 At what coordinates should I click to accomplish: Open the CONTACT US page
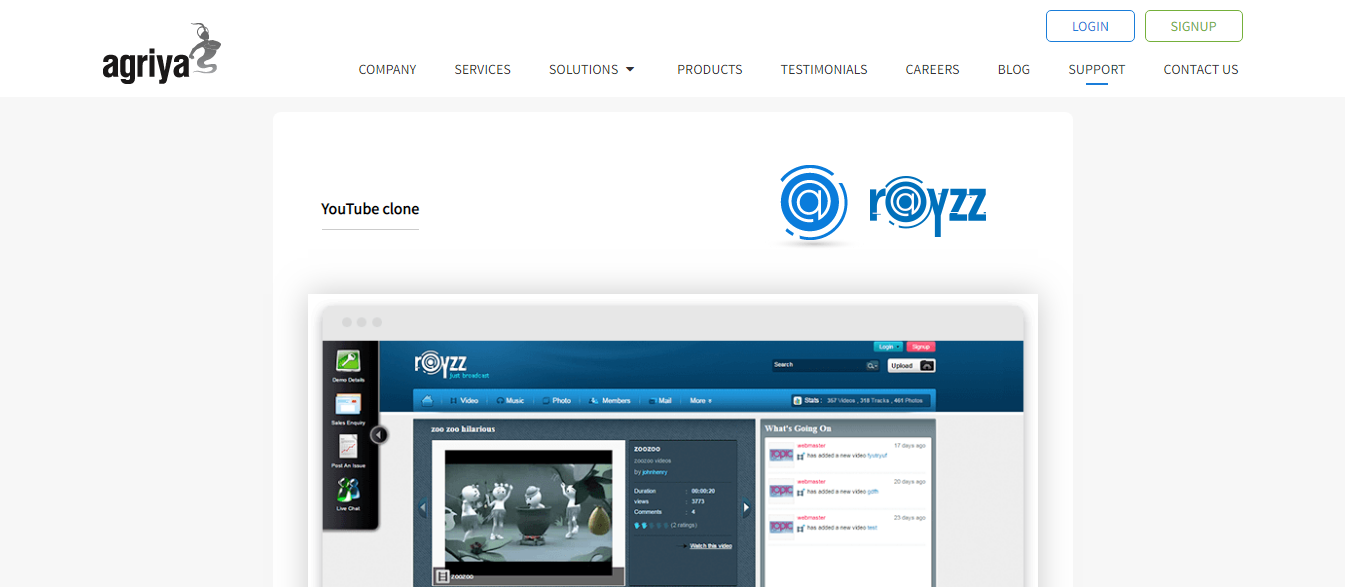click(x=1200, y=70)
